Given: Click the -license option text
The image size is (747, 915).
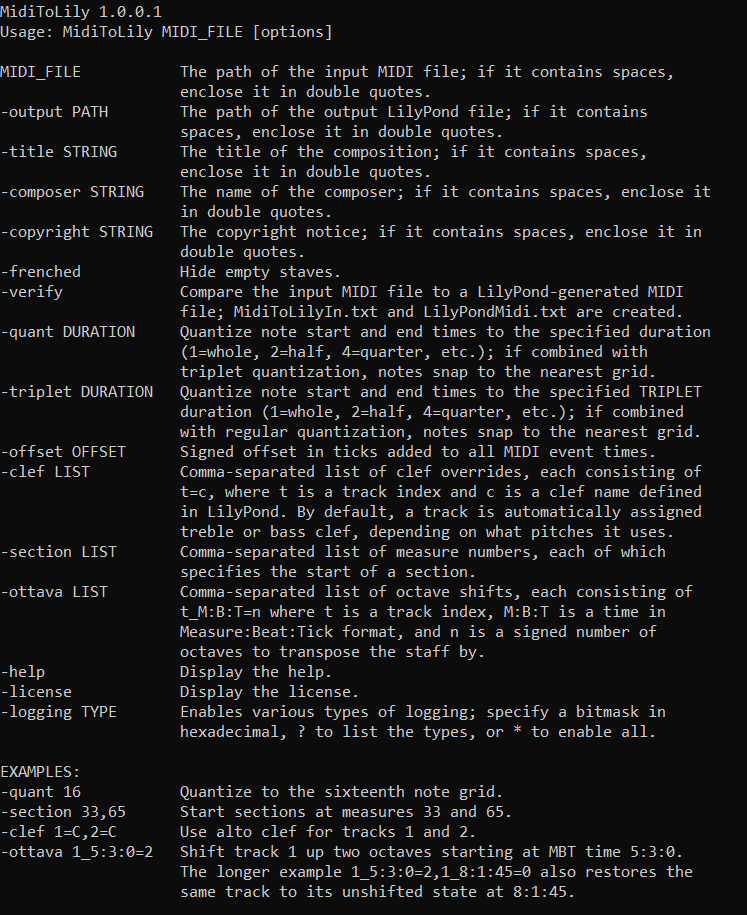Looking at the screenshot, I should tap(36, 691).
